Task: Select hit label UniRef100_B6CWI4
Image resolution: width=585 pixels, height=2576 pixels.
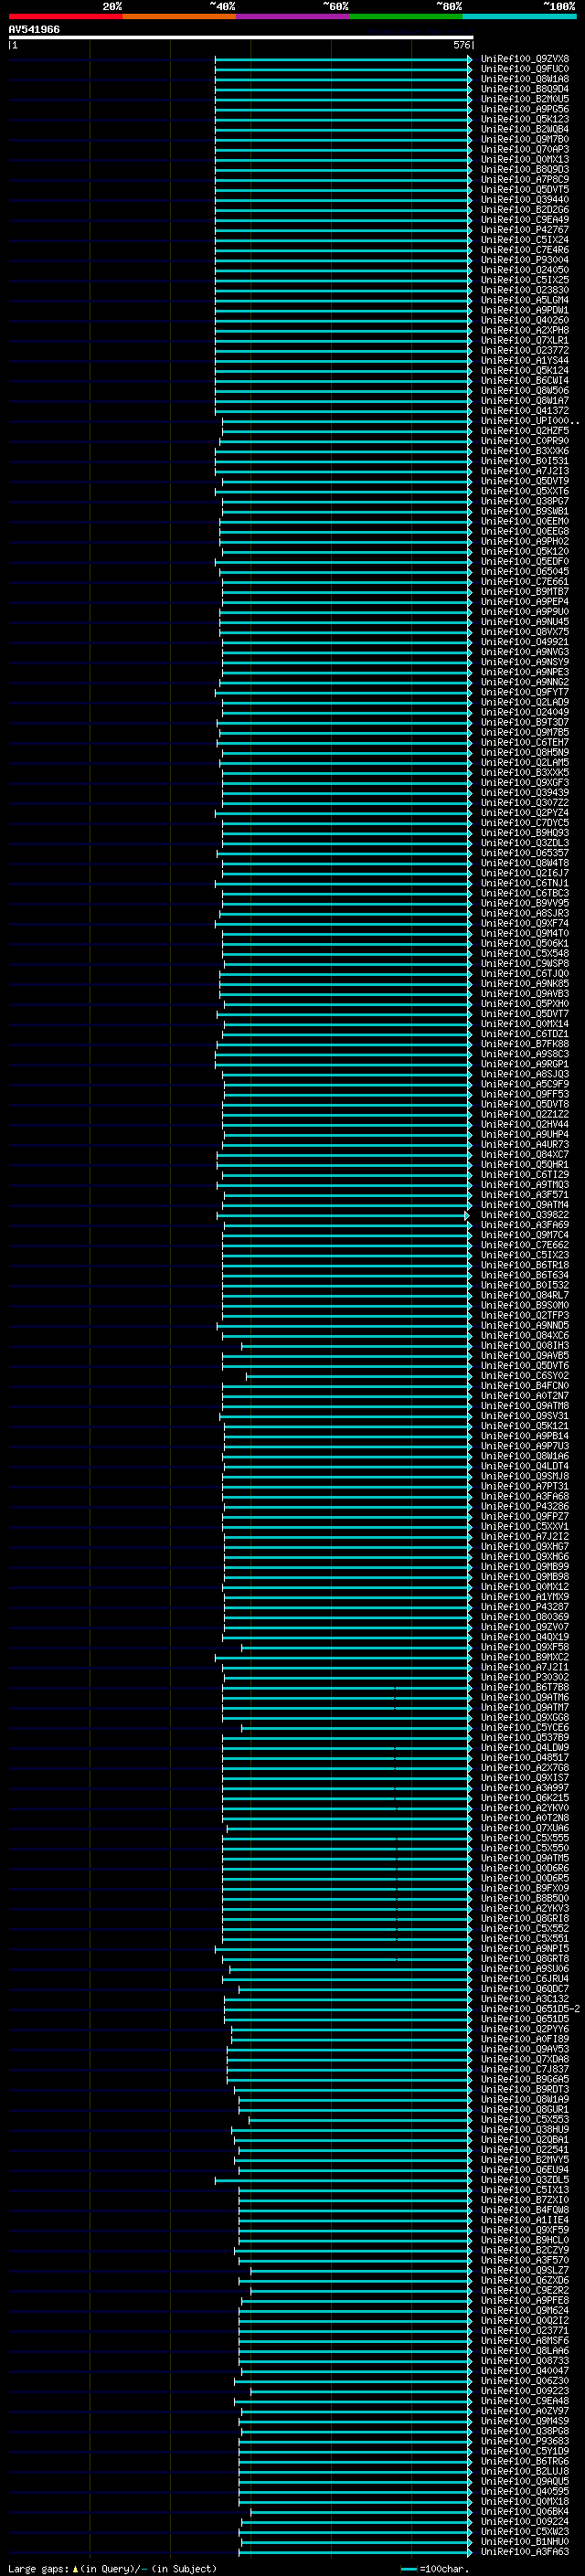Action: [x=525, y=380]
